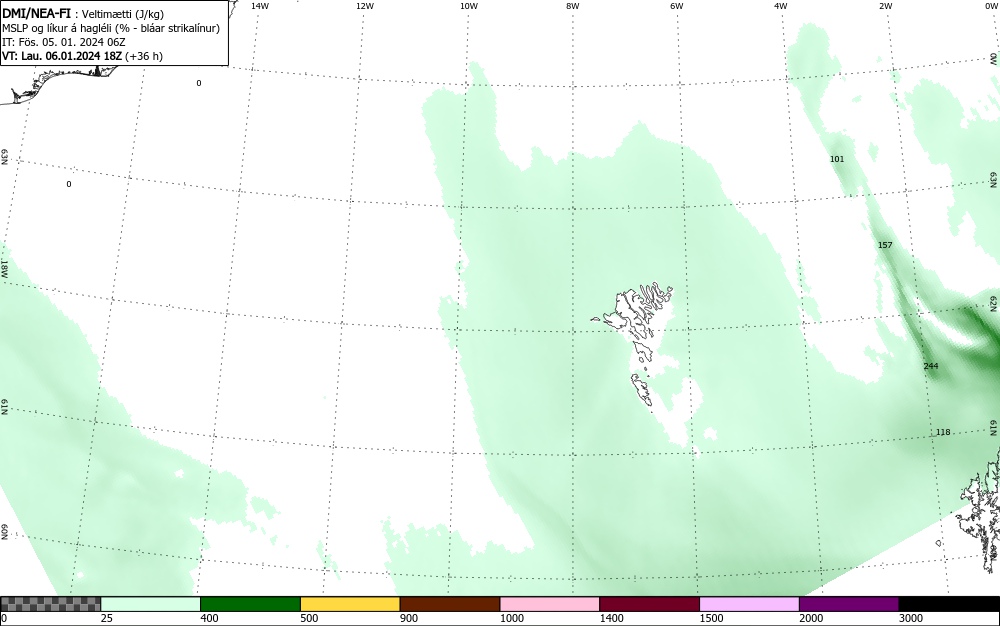The width and height of the screenshot is (1000, 626).
Task: Click the lavender 1500-2000 legend swatch
Action: 749,604
